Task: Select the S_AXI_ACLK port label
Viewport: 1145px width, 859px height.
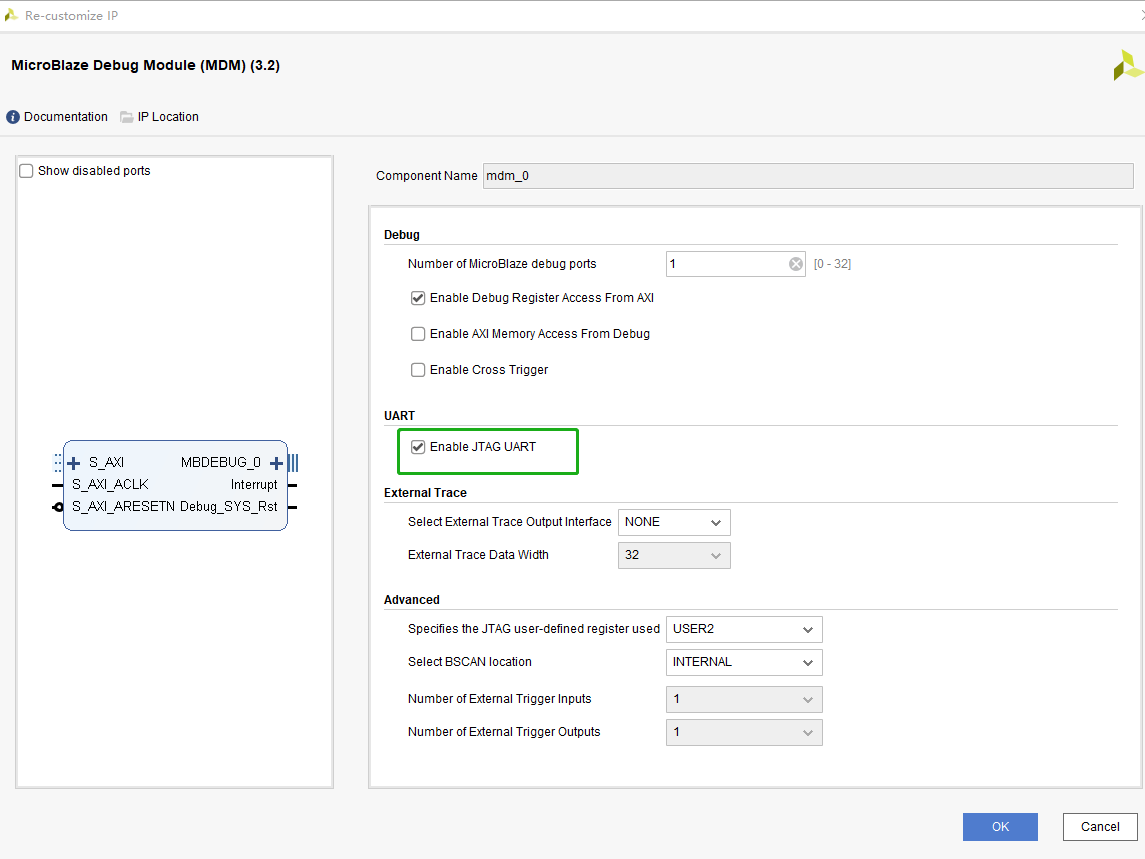Action: click(x=110, y=485)
